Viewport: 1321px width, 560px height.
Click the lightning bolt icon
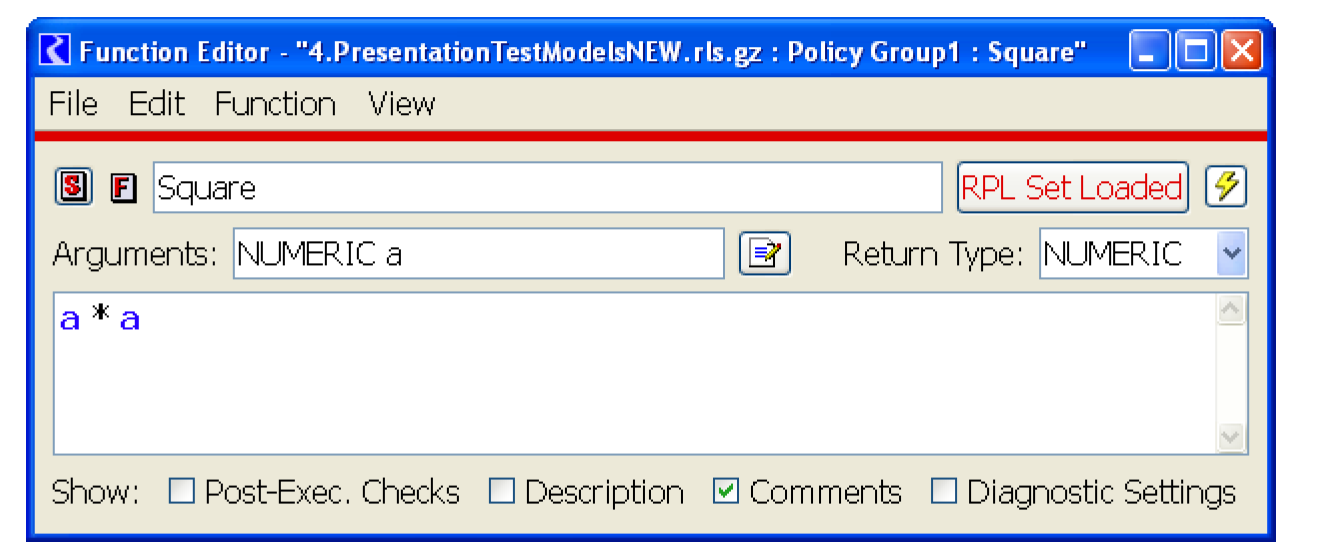(x=1225, y=187)
